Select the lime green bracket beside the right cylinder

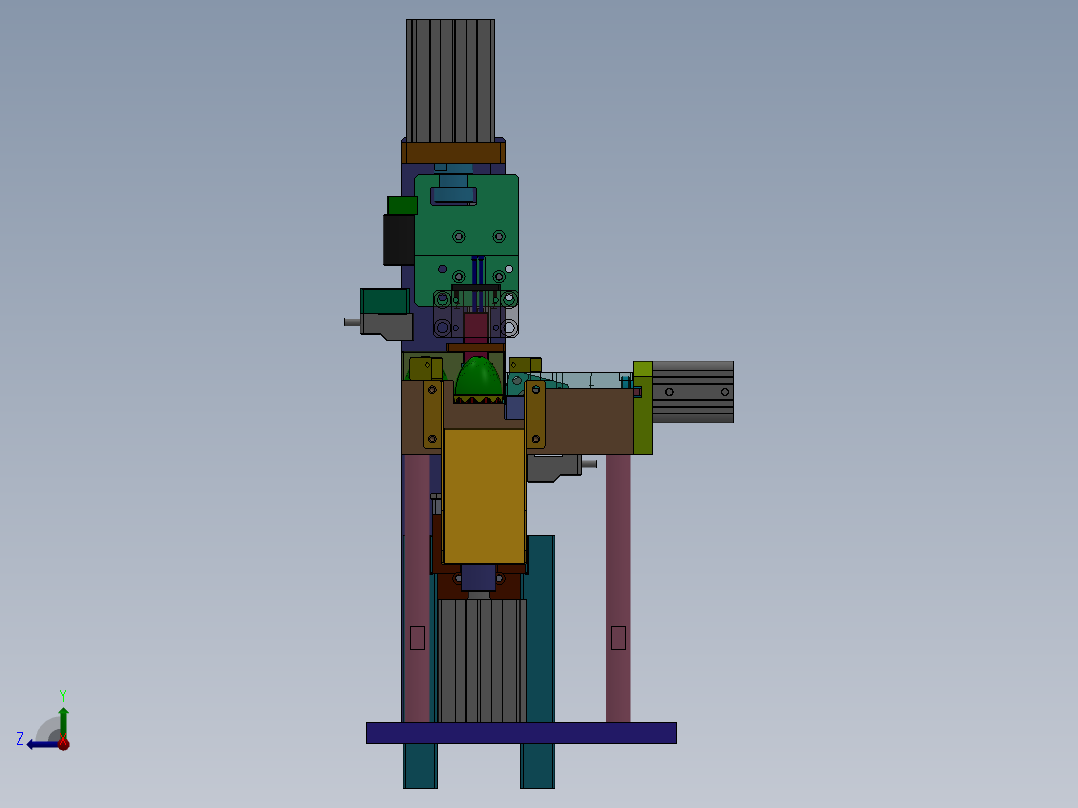[643, 408]
